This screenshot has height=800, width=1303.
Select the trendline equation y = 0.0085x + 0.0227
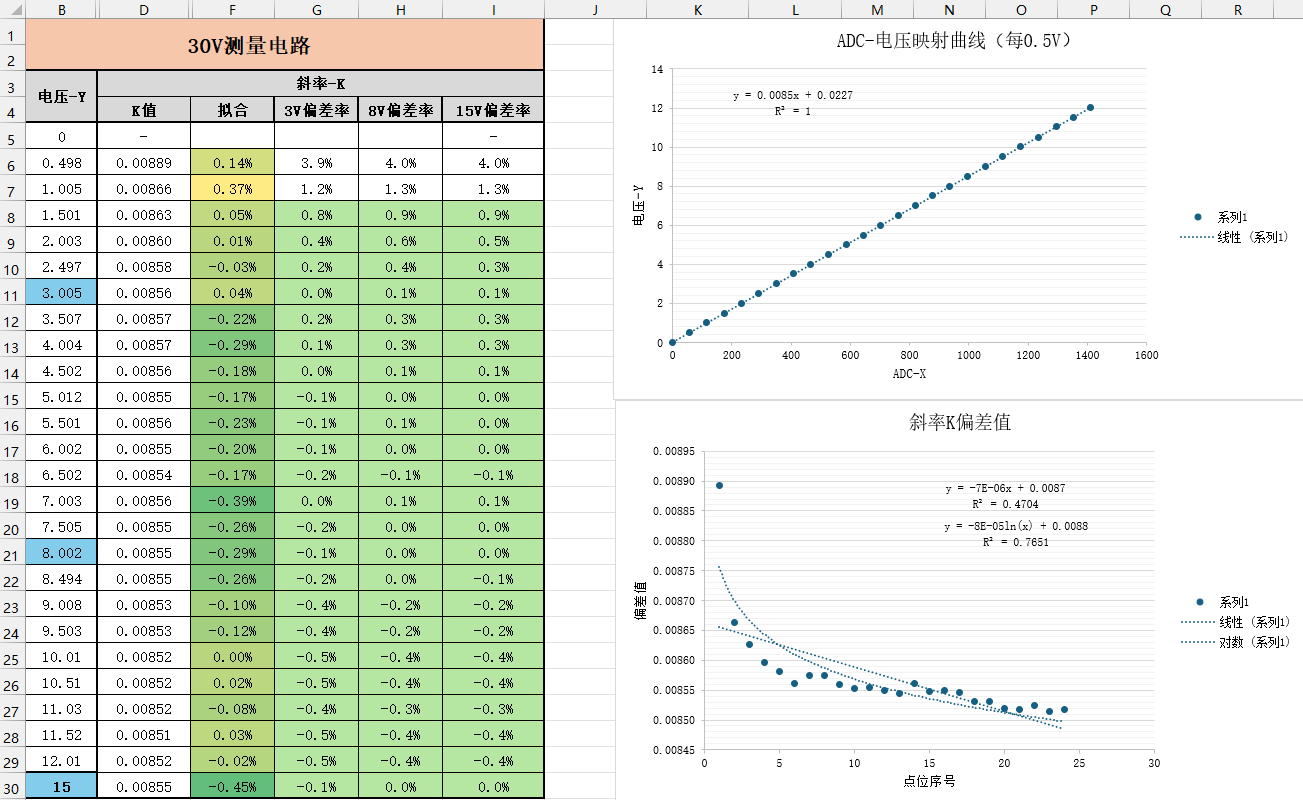tap(792, 96)
